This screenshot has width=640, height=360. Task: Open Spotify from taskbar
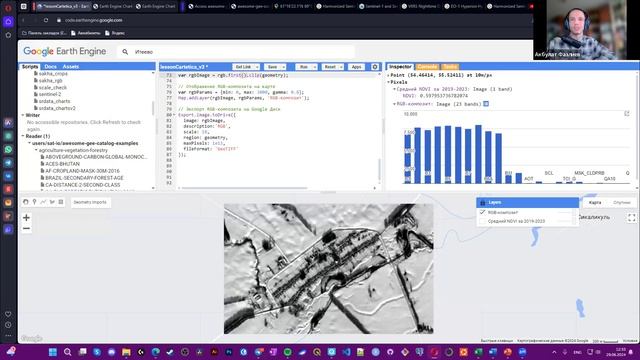(287, 352)
